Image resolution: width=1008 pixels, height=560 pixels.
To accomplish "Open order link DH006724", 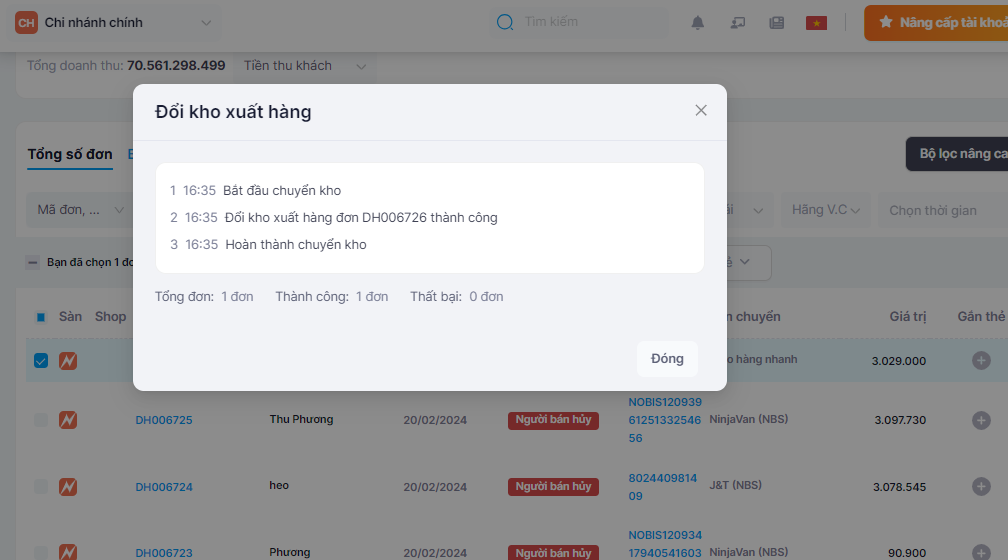I will 164,487.
